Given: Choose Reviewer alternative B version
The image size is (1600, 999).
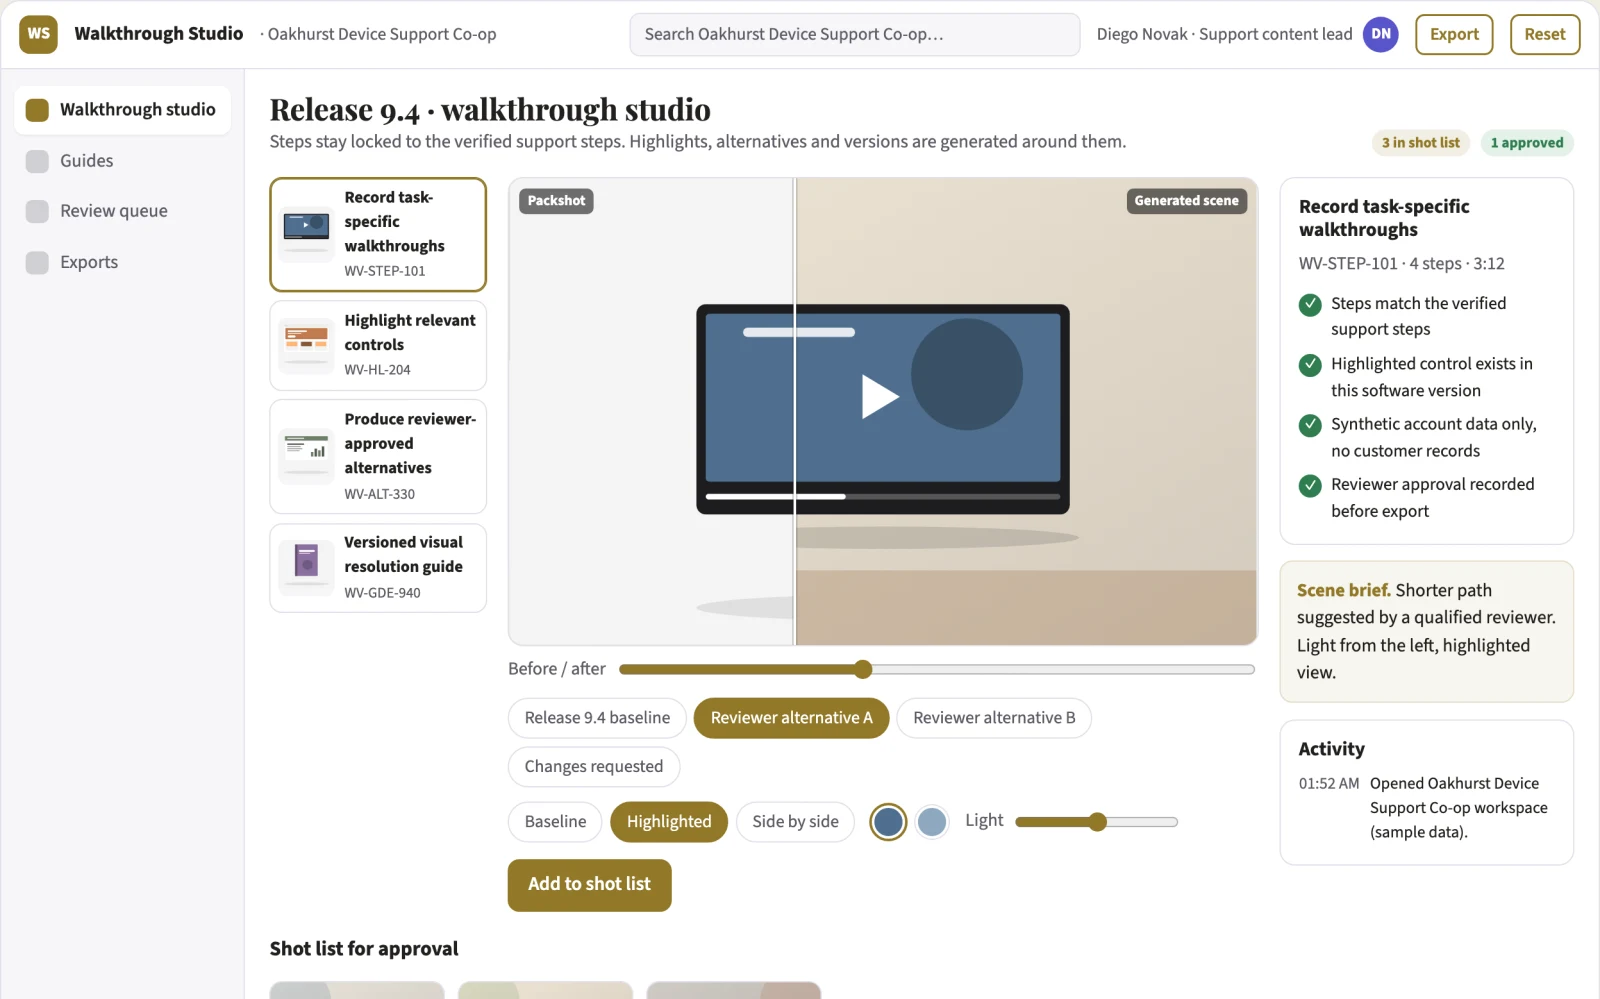Looking at the screenshot, I should click(x=994, y=718).
